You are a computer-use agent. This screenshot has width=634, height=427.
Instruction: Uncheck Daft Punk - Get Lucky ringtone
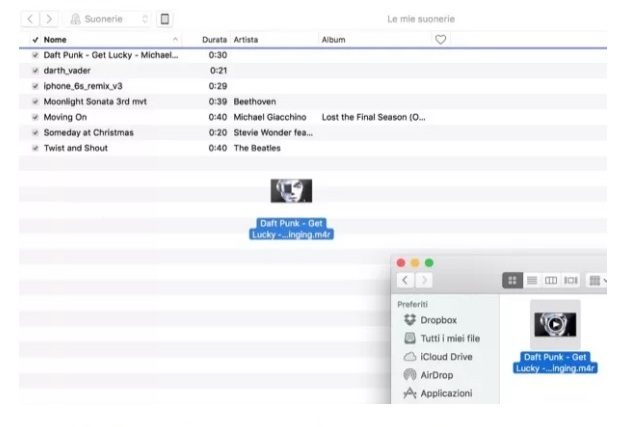pyautogui.click(x=35, y=55)
